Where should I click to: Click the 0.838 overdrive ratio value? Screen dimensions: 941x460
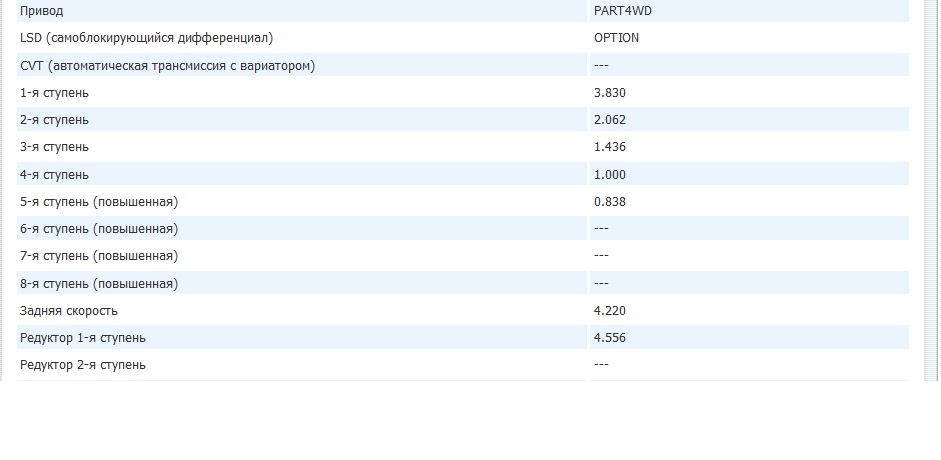tap(609, 202)
